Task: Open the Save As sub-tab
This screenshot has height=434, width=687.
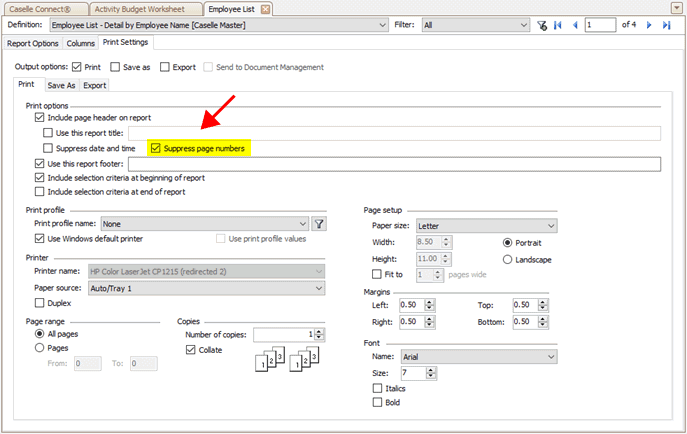Action: (61, 85)
